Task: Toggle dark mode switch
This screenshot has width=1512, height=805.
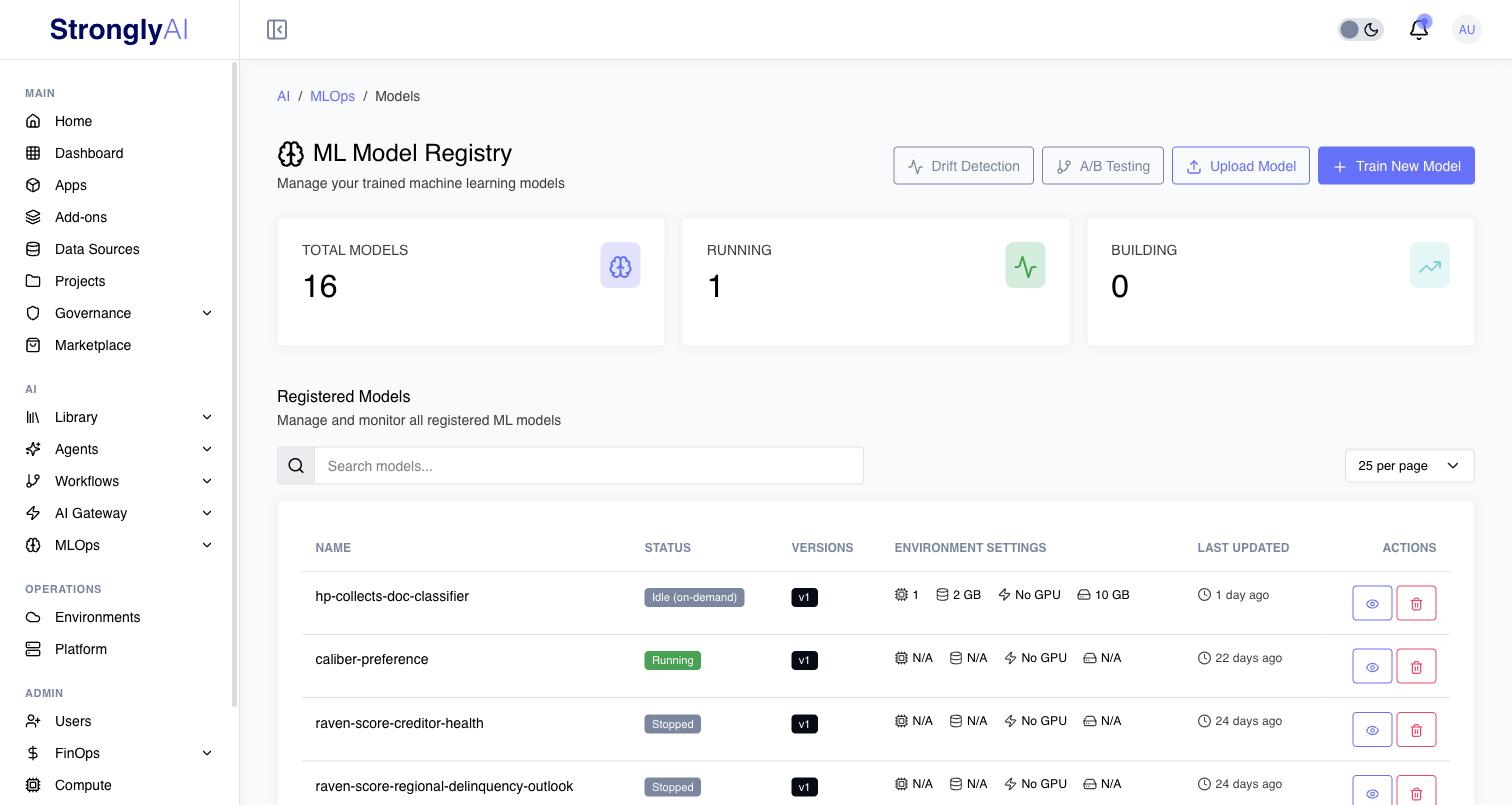Action: point(1360,30)
